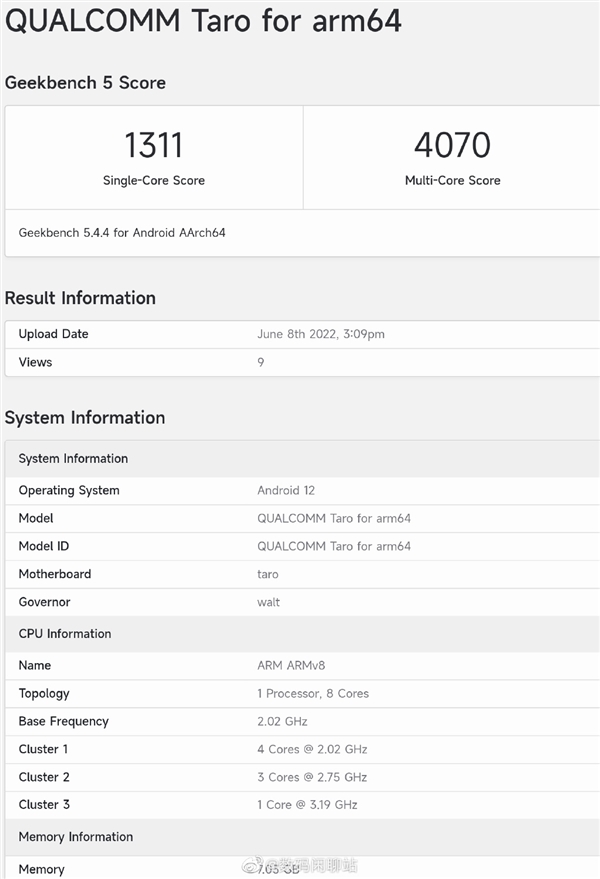600x879 pixels.
Task: Click the Geekbench 5.4.4 for Android AArch64 text
Action: tap(122, 233)
